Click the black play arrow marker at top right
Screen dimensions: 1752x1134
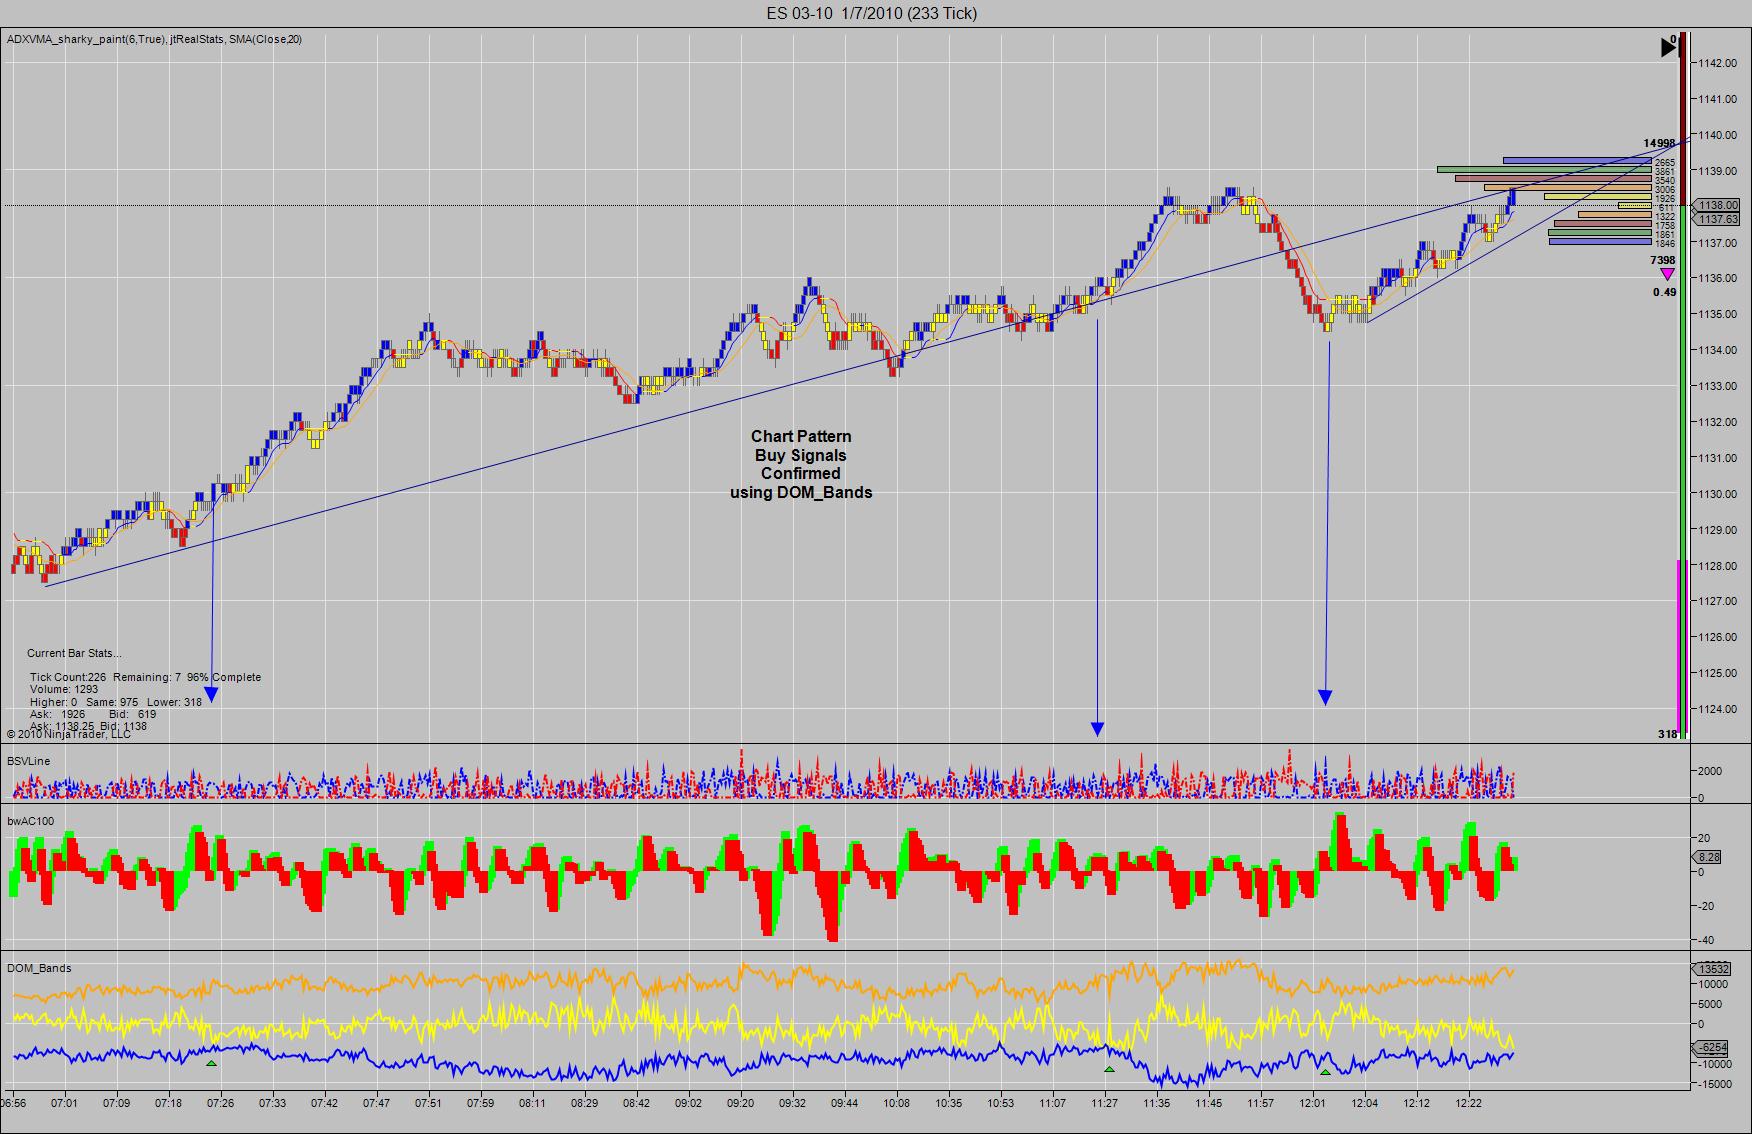pyautogui.click(x=1668, y=47)
